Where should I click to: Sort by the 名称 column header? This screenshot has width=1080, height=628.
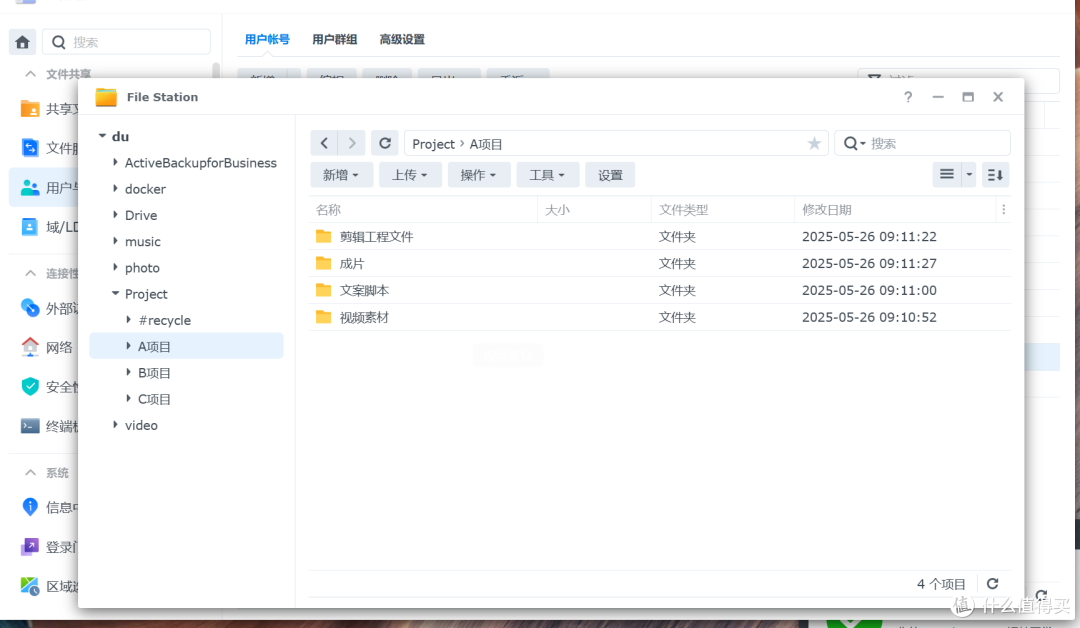tap(423, 209)
